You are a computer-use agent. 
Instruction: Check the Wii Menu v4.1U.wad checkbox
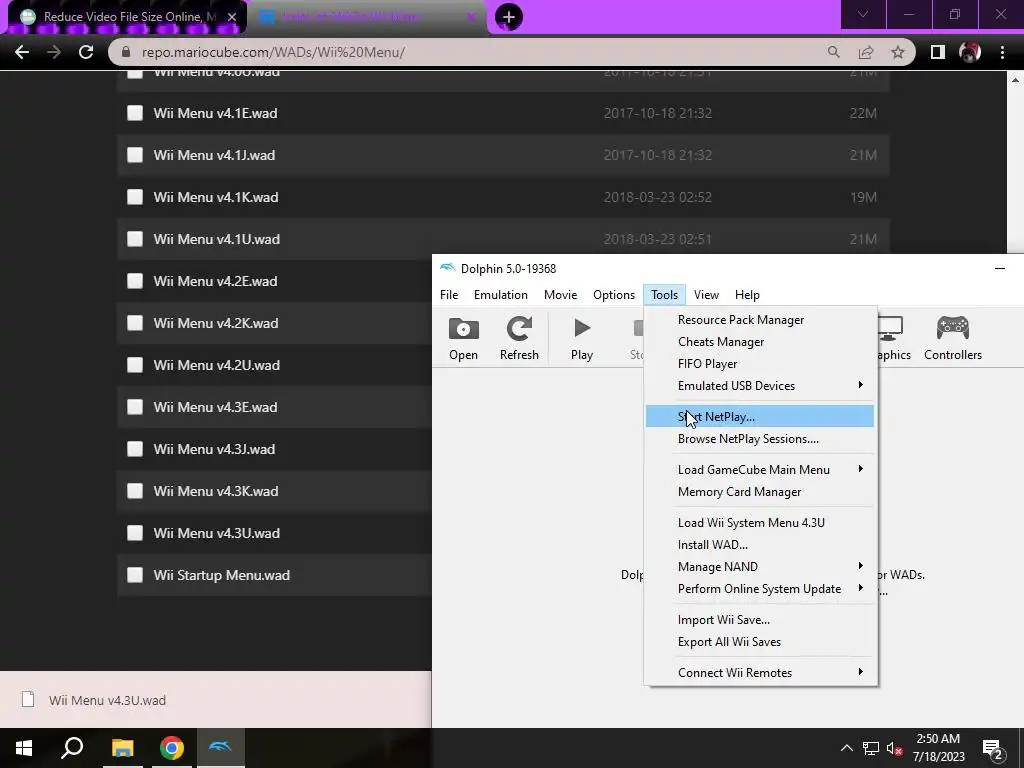[x=135, y=239]
